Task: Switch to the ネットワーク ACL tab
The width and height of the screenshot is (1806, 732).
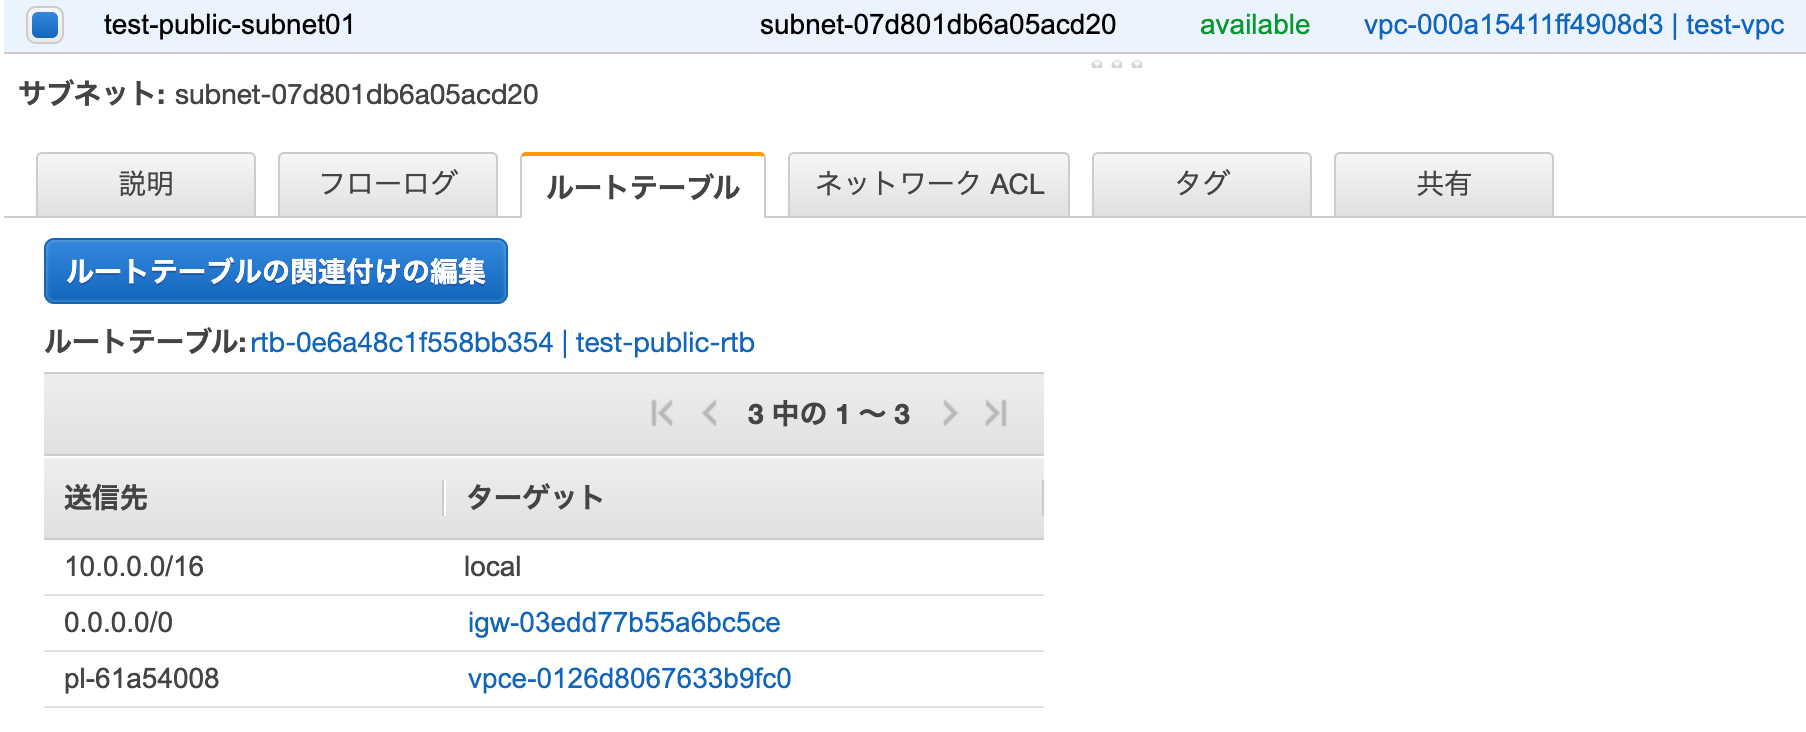Action: click(x=928, y=183)
